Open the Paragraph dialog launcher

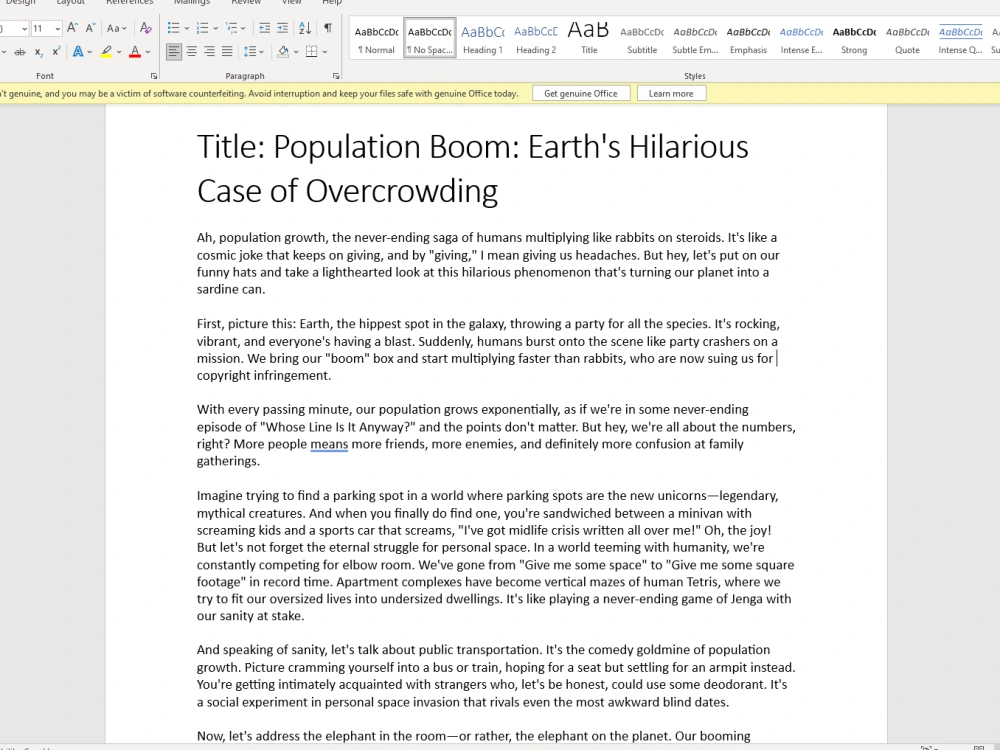tap(336, 76)
